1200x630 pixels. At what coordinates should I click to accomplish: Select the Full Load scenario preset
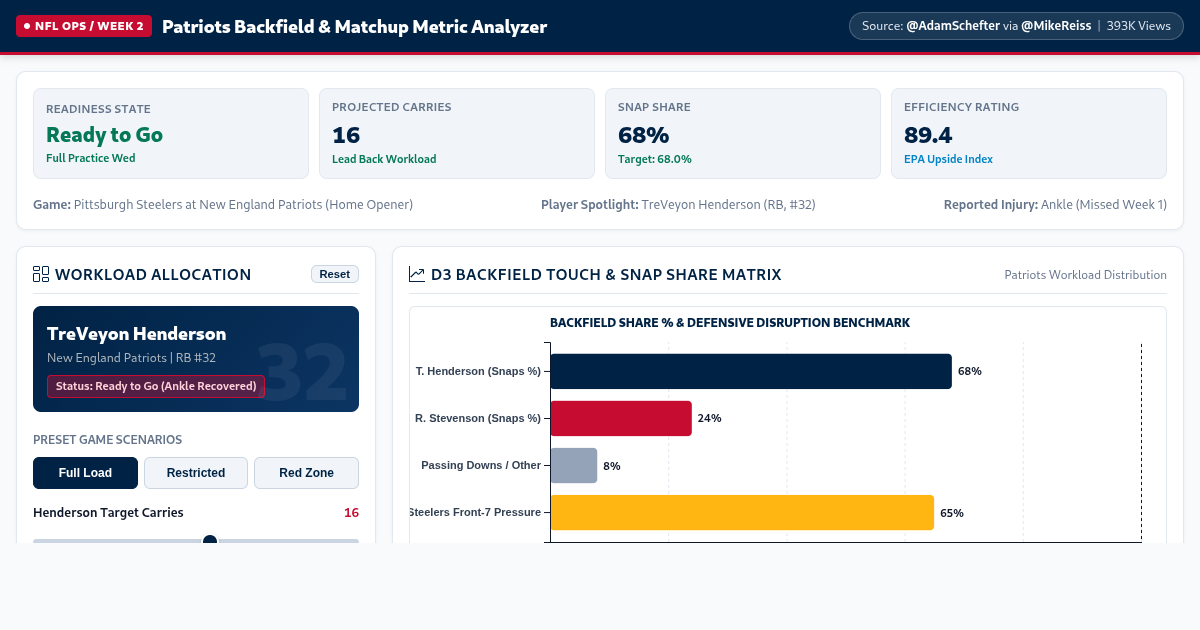[85, 473]
